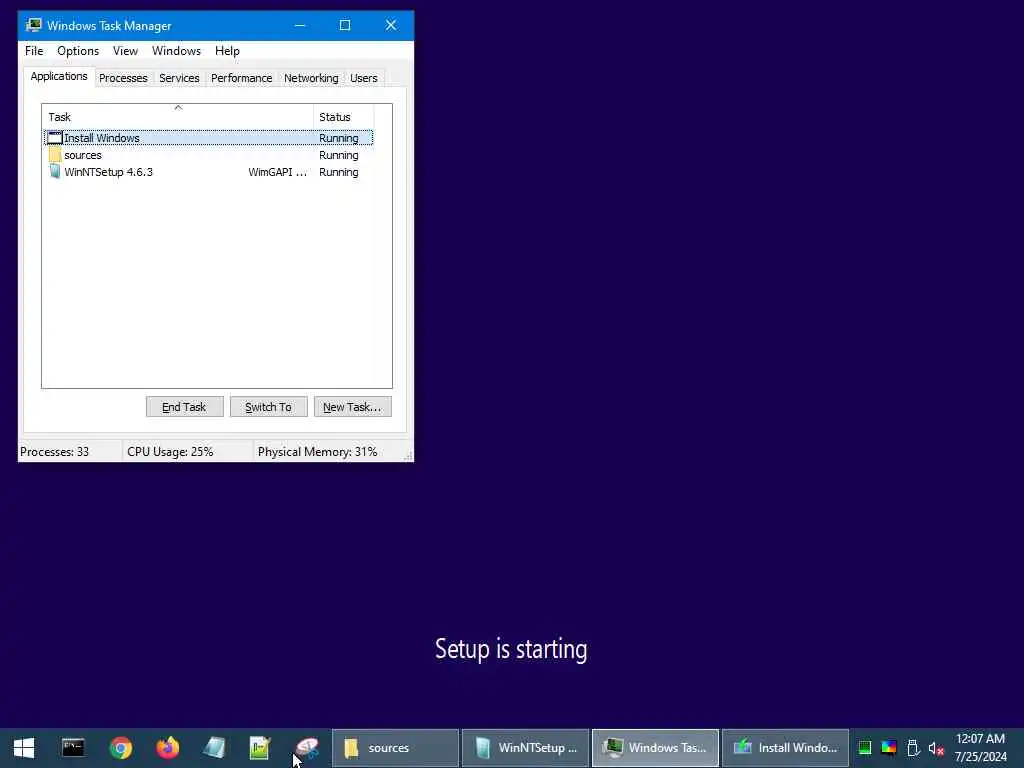This screenshot has width=1024, height=768.
Task: Open the Windows menu in Task Manager
Action: (x=176, y=51)
